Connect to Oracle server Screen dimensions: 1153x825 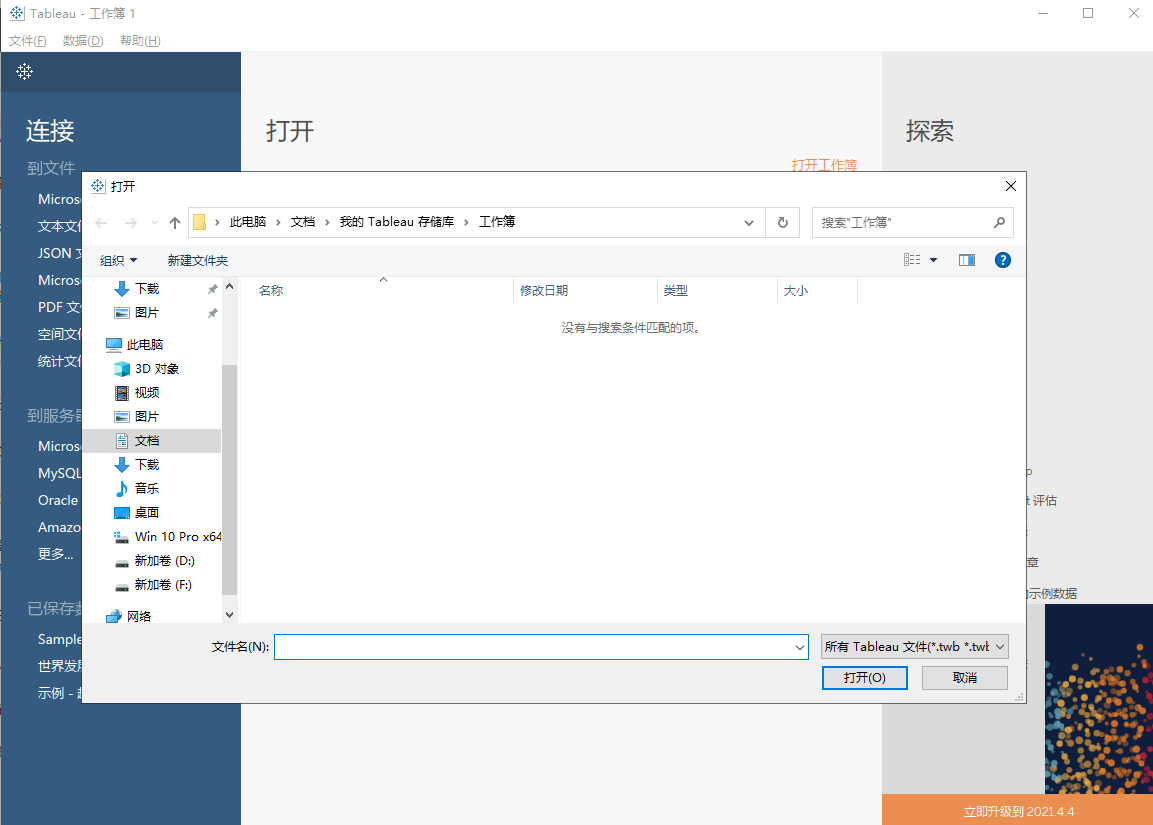click(58, 500)
